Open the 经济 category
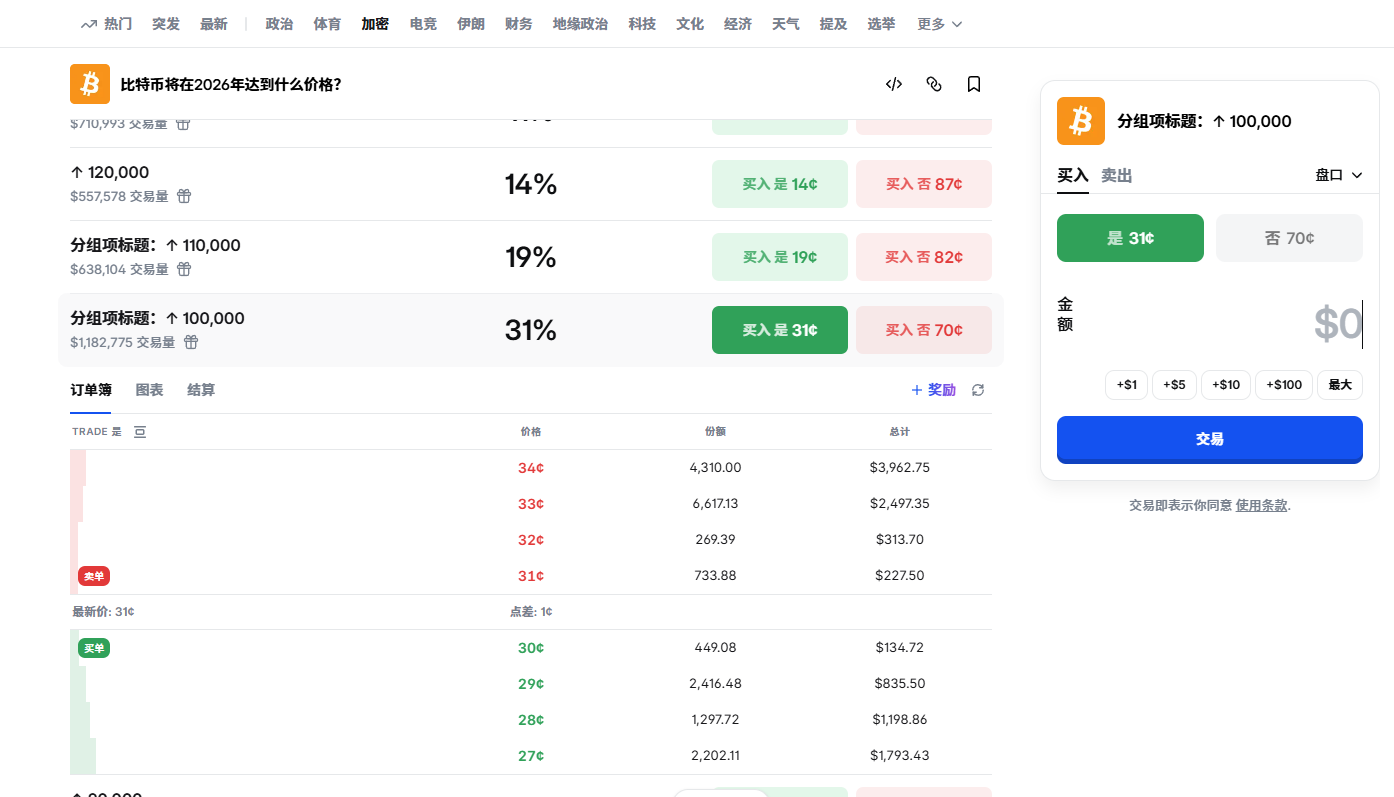The height and width of the screenshot is (797, 1394). tap(738, 24)
